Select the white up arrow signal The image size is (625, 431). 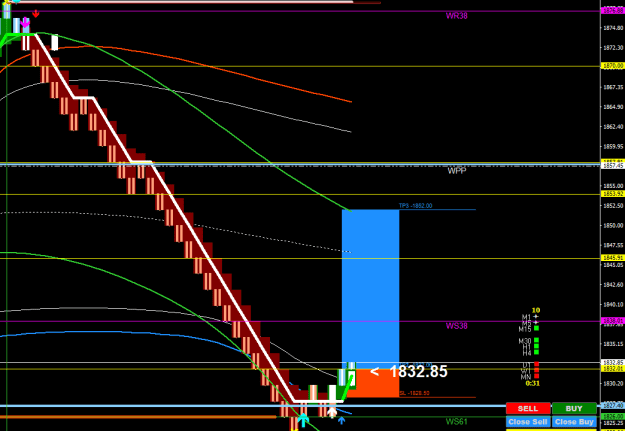coord(332,412)
